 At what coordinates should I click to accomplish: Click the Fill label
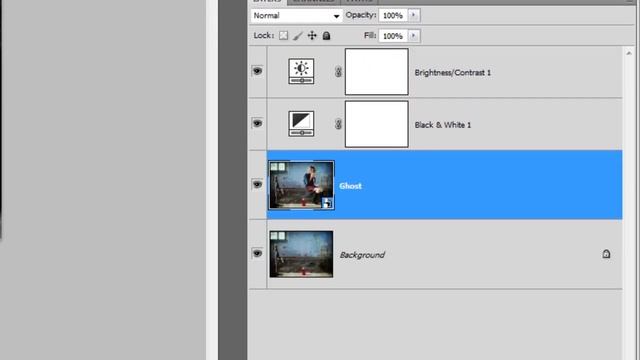click(x=370, y=36)
